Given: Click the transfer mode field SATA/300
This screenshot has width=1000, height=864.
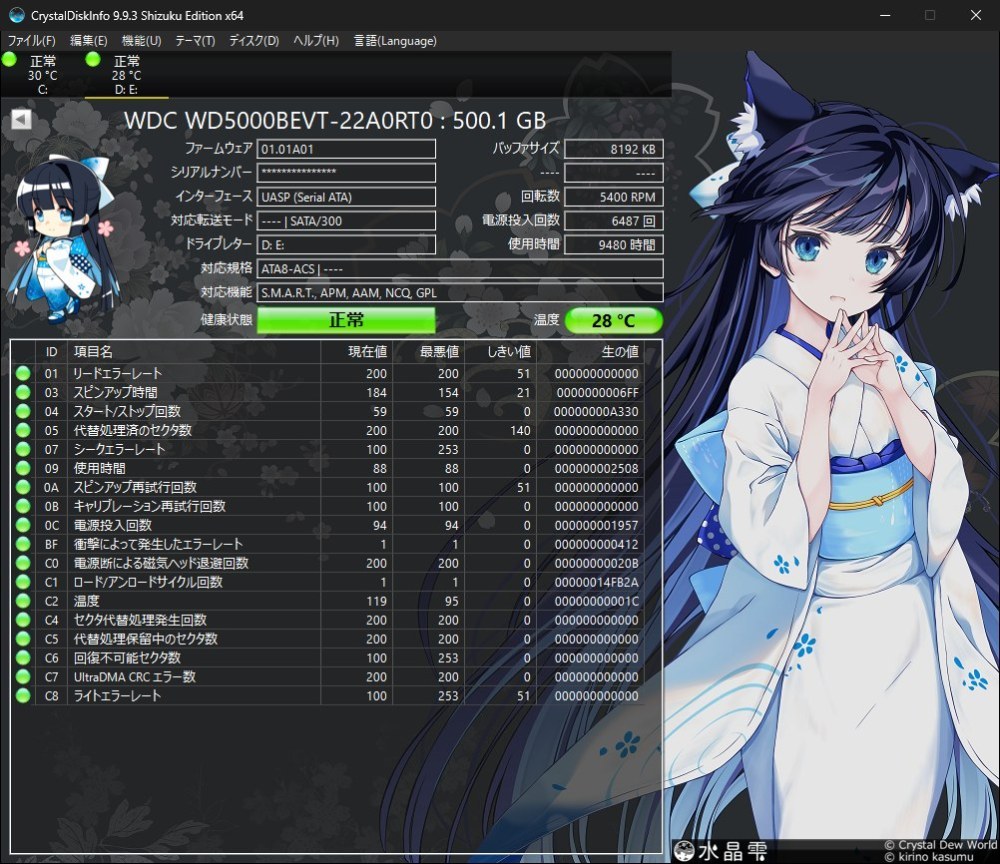Looking at the screenshot, I should click(x=346, y=221).
